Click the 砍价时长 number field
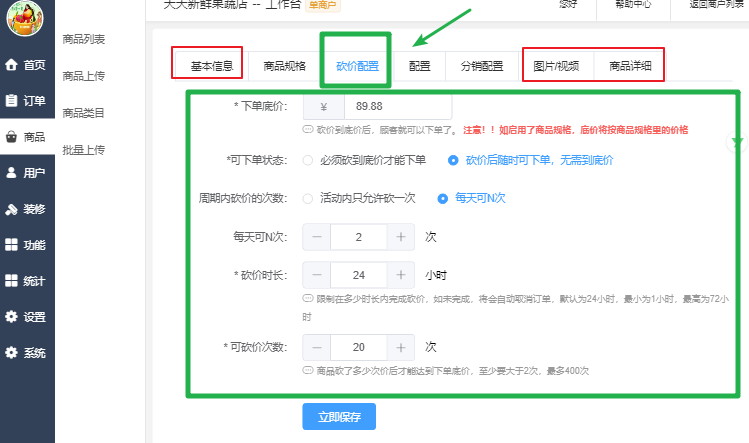The width and height of the screenshot is (749, 443). [x=359, y=275]
